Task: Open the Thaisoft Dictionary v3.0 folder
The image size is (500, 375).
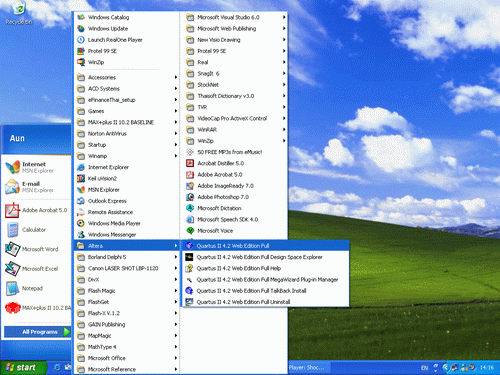Action: pos(235,96)
